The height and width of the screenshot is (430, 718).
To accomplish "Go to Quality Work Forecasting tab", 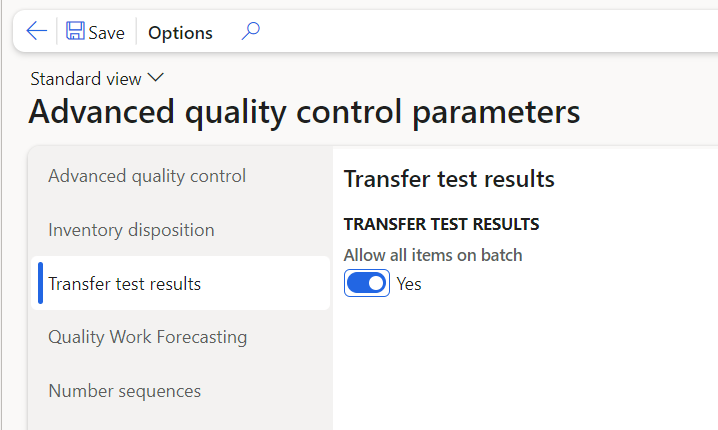I will (147, 337).
